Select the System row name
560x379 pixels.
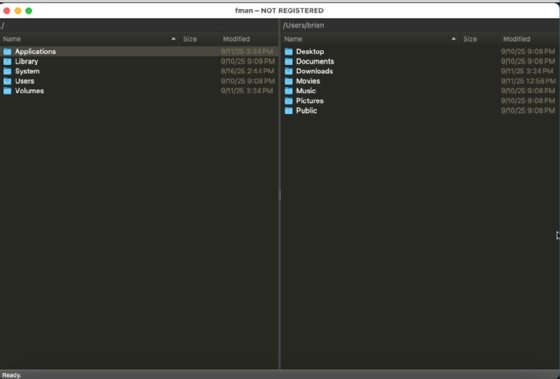point(27,71)
